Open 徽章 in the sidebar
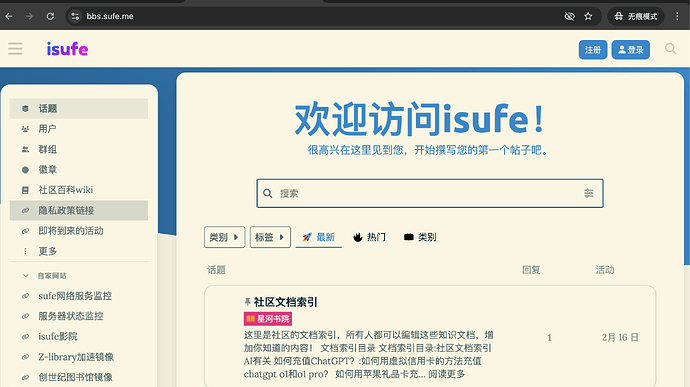The image size is (690, 387). 79,170
